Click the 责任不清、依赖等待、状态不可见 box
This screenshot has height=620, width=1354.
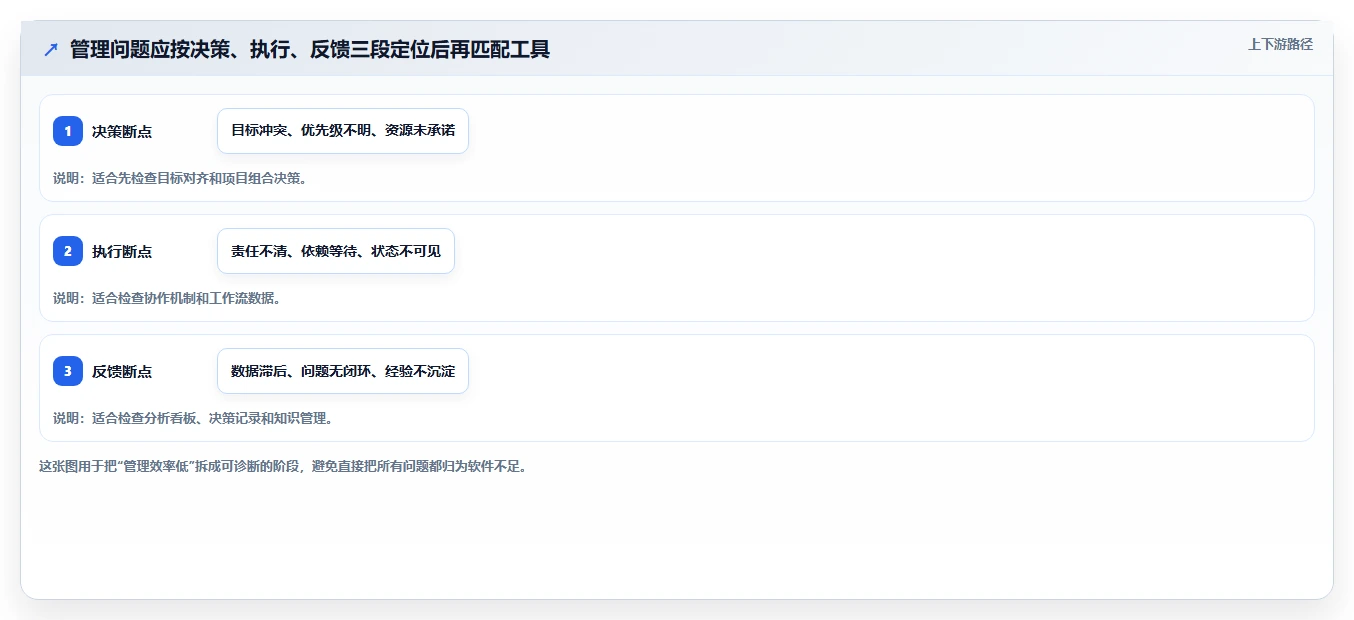pyautogui.click(x=336, y=251)
